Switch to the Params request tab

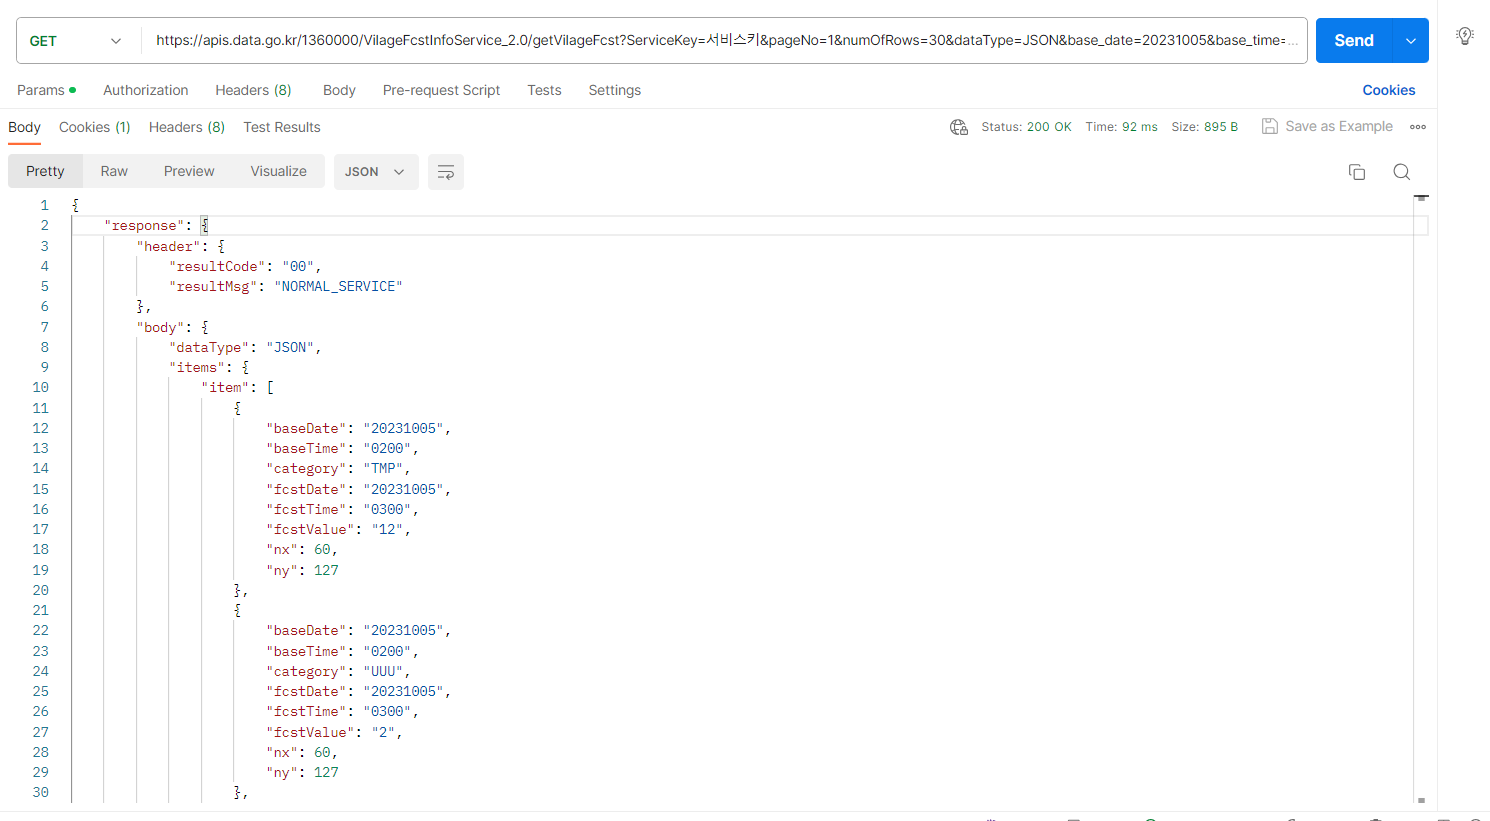pos(46,90)
